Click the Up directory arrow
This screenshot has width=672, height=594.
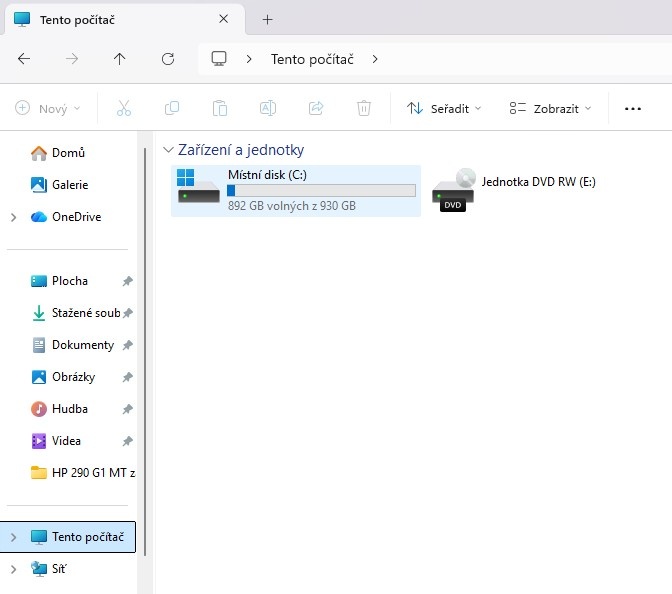120,59
